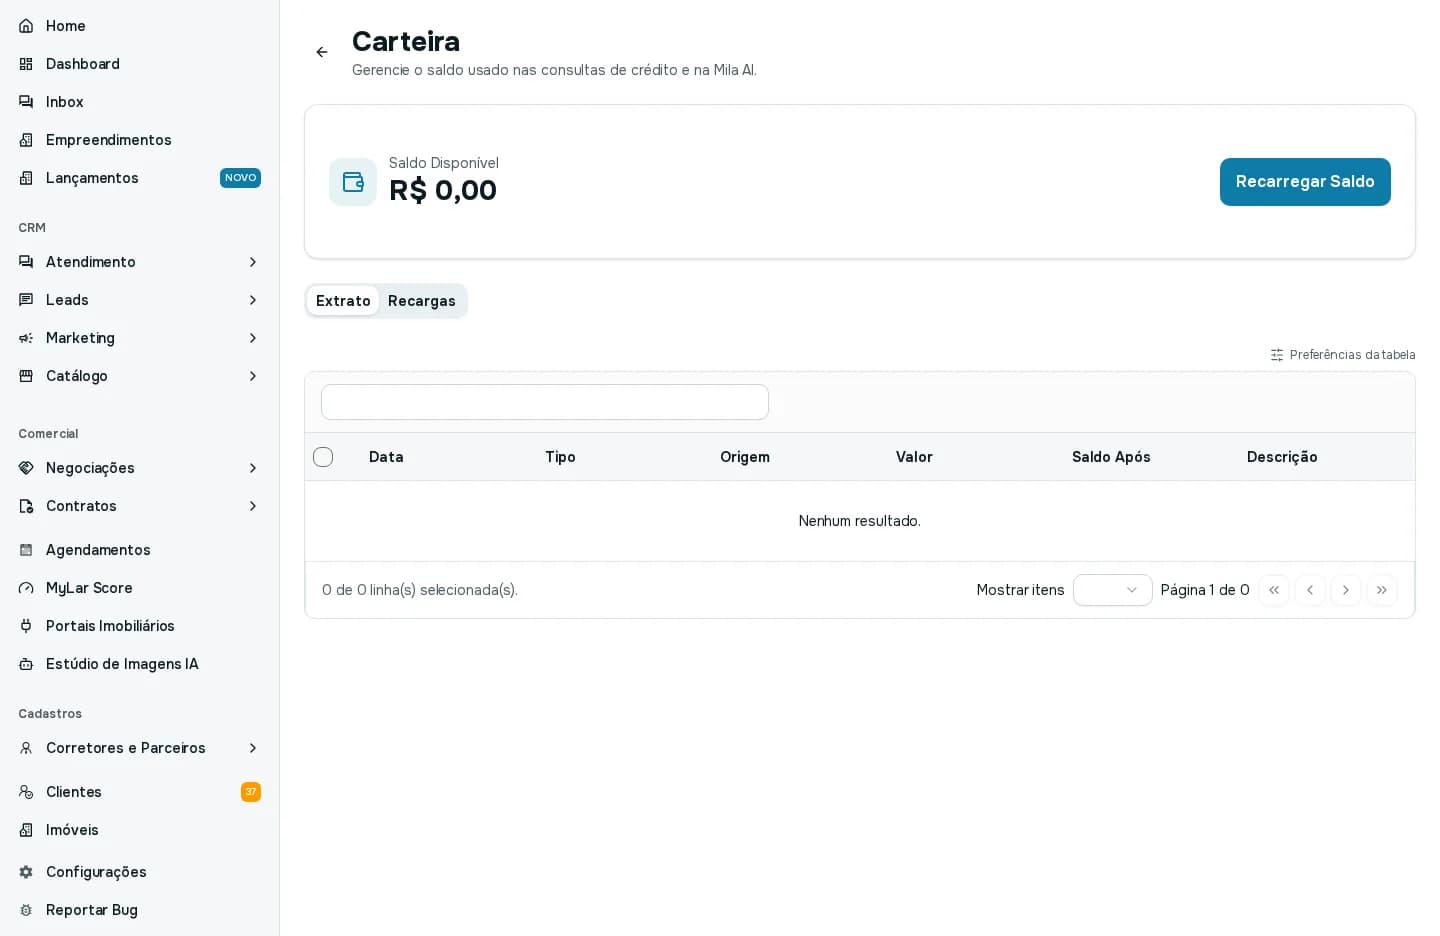Expand the Atendimento submenu chevron
This screenshot has width=1440, height=936.
pyautogui.click(x=253, y=262)
